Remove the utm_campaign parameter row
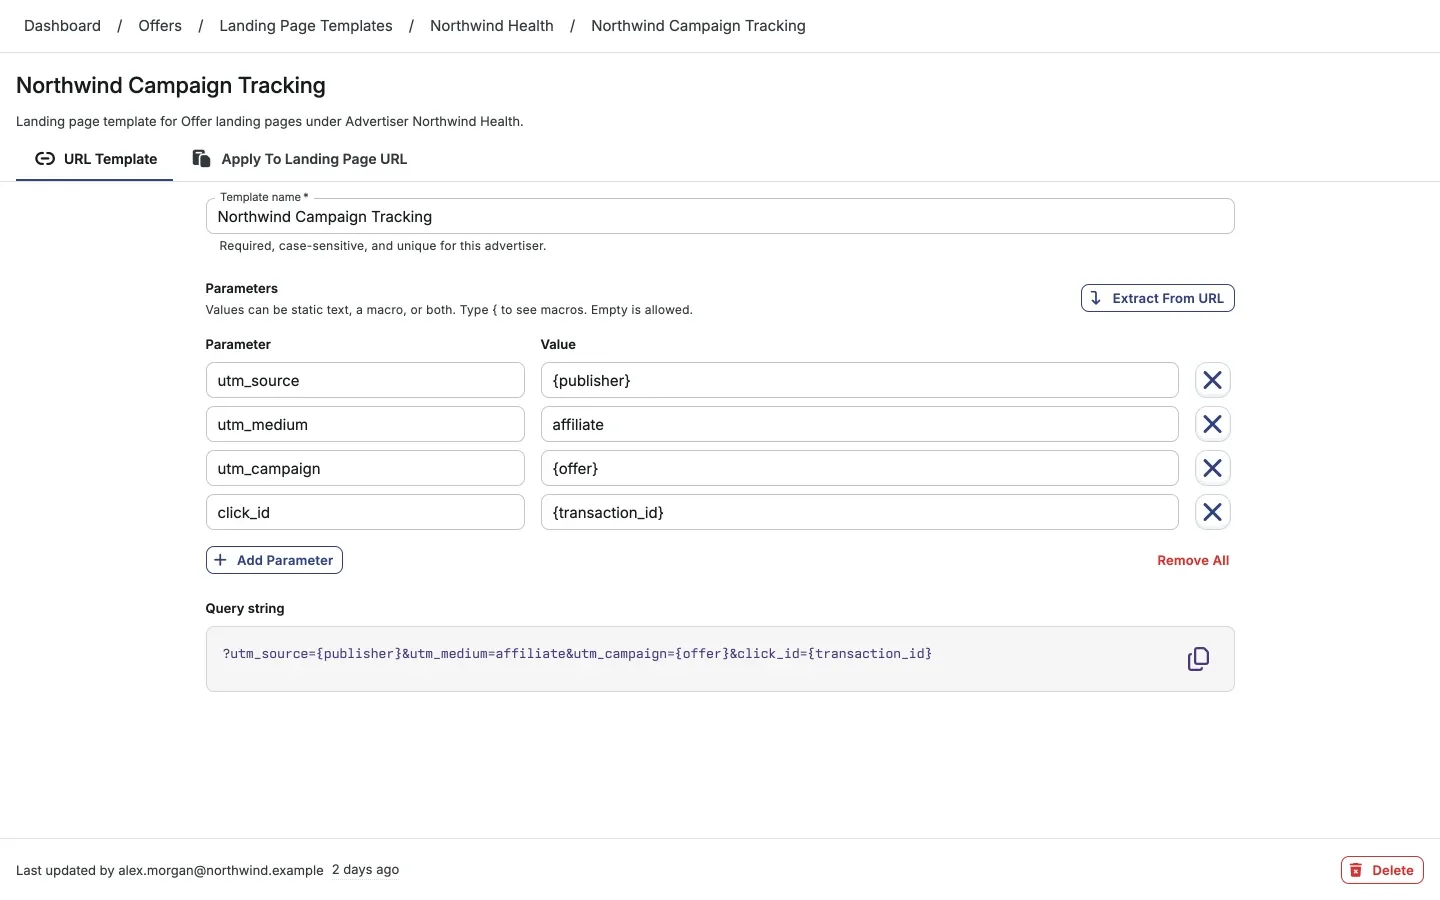The height and width of the screenshot is (900, 1440). click(x=1212, y=468)
